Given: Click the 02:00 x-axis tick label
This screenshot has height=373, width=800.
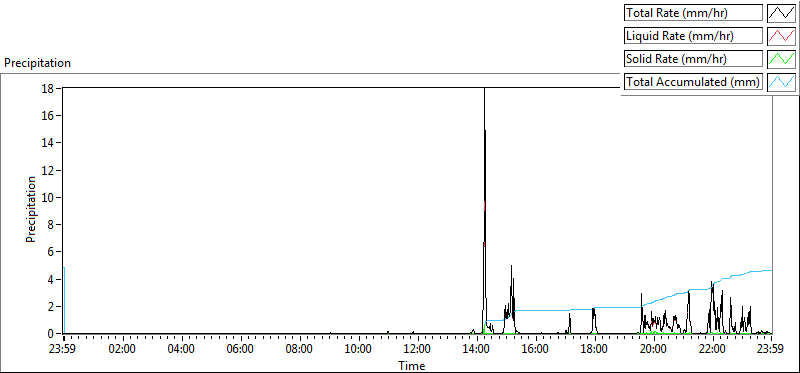Looking at the screenshot, I should click(123, 350).
